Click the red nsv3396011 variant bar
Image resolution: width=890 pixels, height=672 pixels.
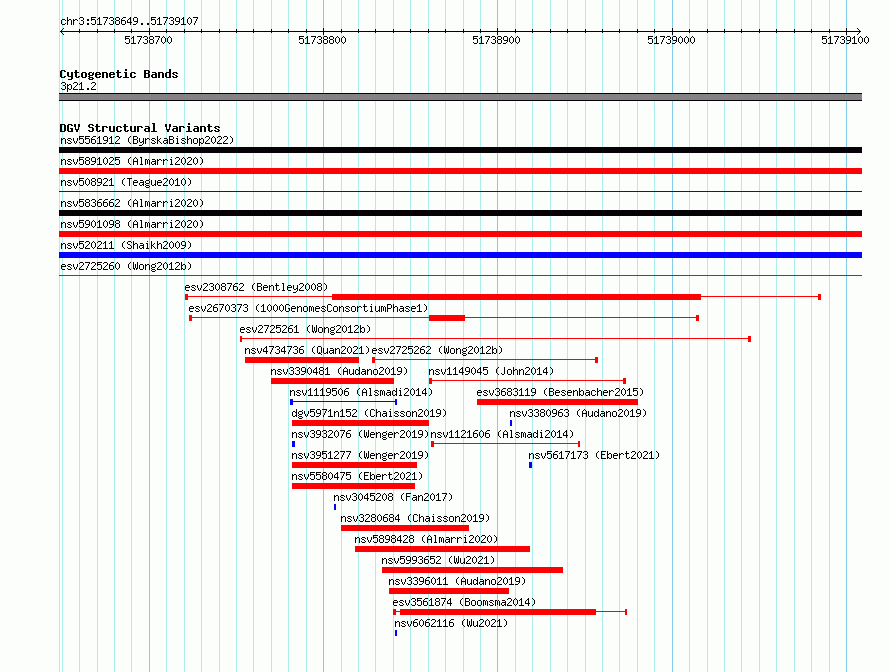click(449, 591)
